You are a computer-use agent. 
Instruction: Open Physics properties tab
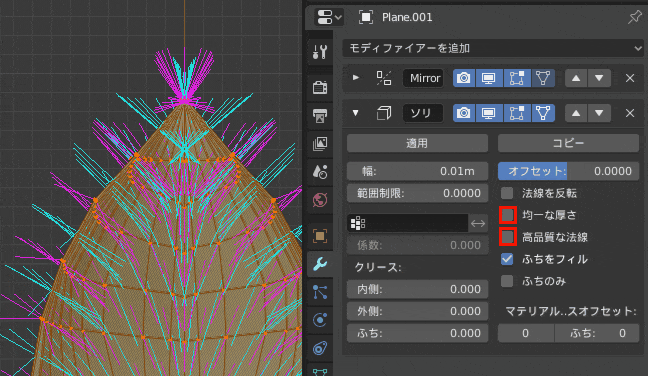click(x=320, y=320)
